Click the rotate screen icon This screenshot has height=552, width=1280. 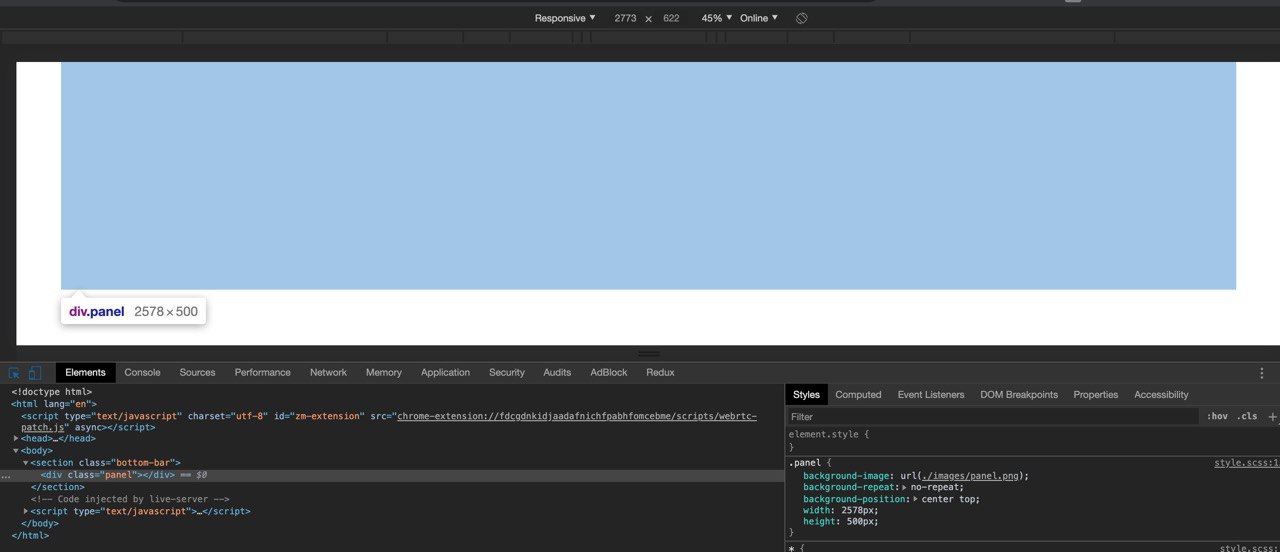pos(801,18)
